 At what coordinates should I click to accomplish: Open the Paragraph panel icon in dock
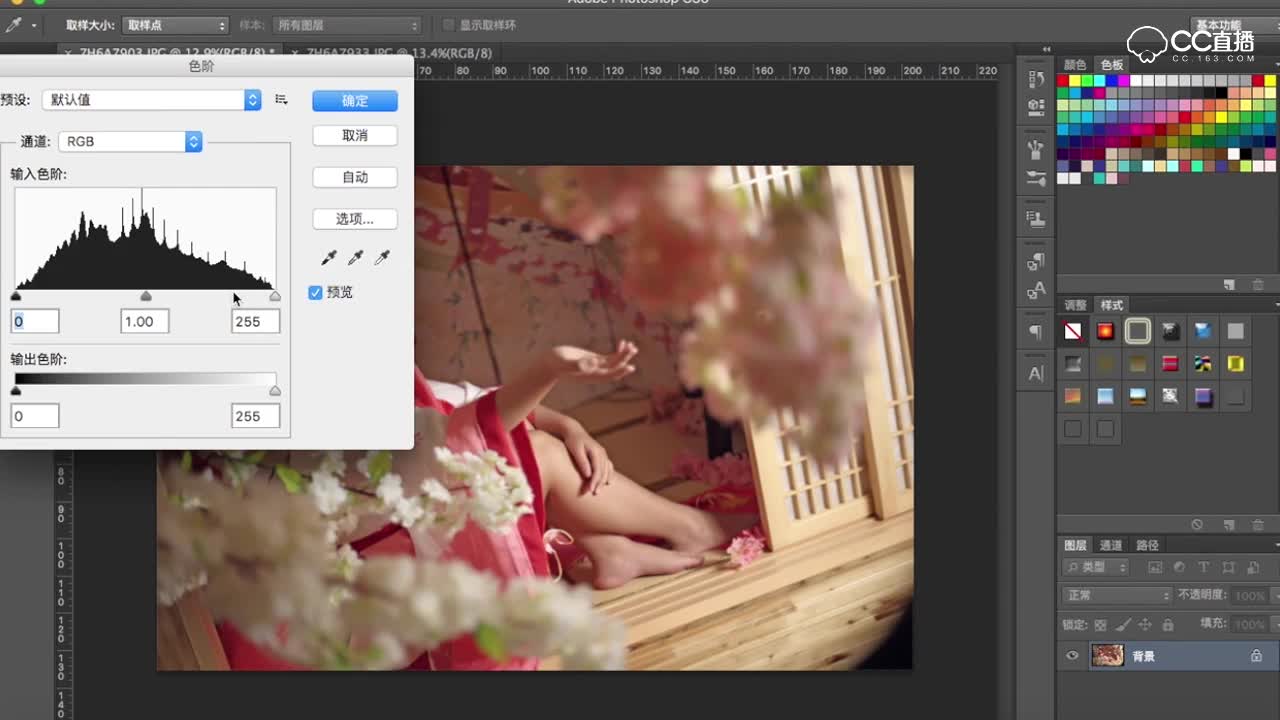point(1036,332)
